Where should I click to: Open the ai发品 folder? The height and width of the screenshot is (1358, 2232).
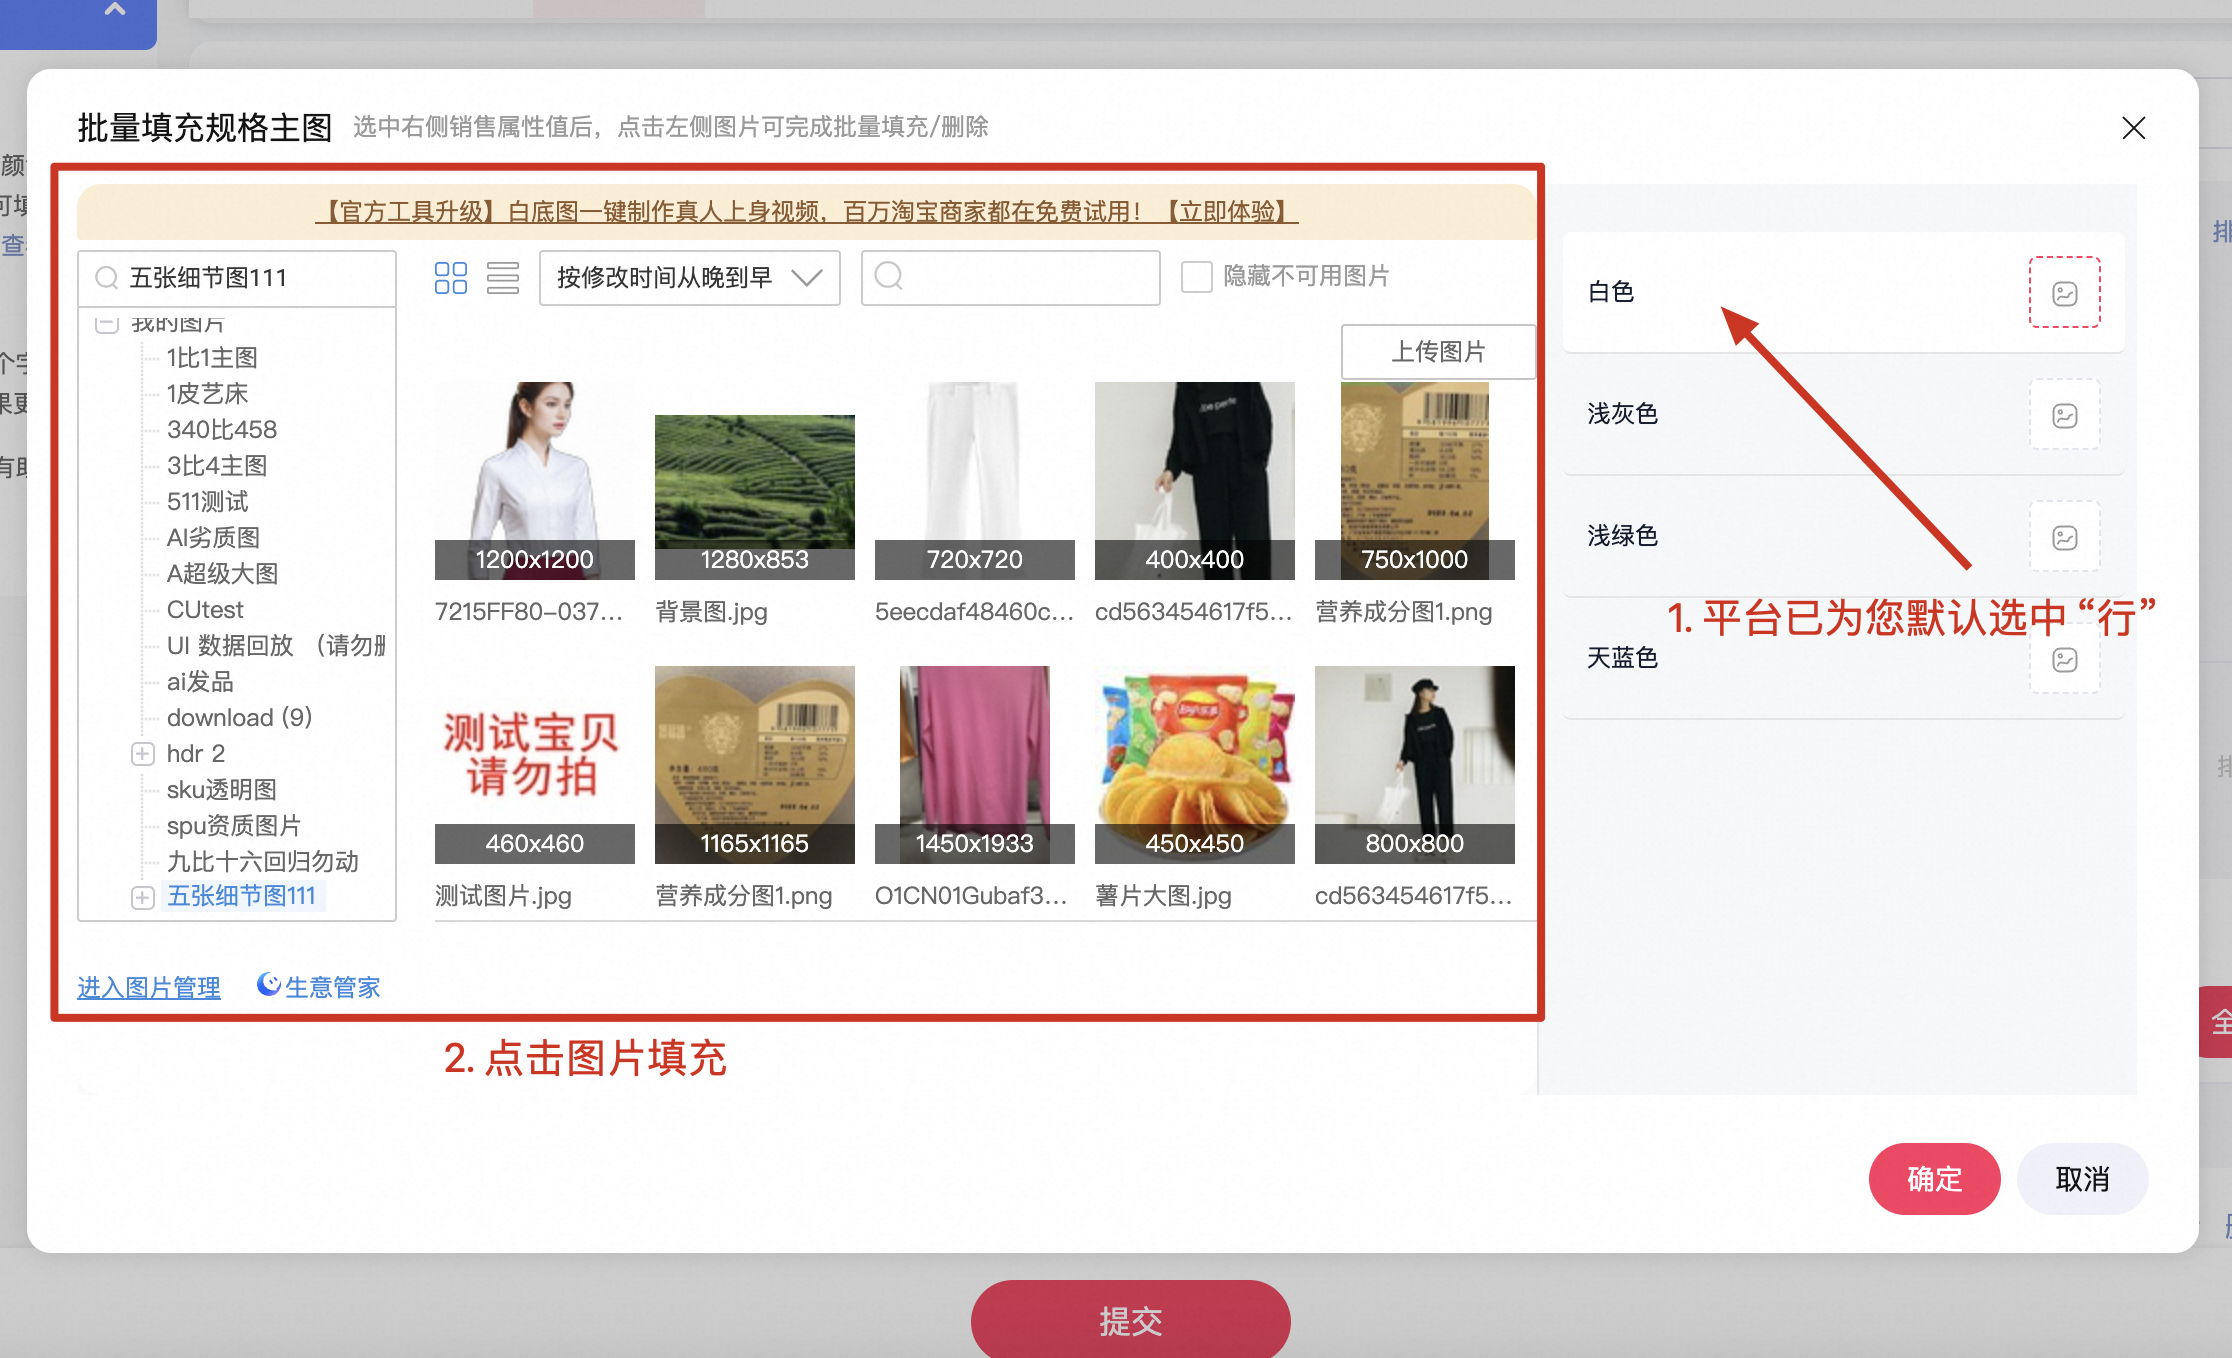click(200, 682)
